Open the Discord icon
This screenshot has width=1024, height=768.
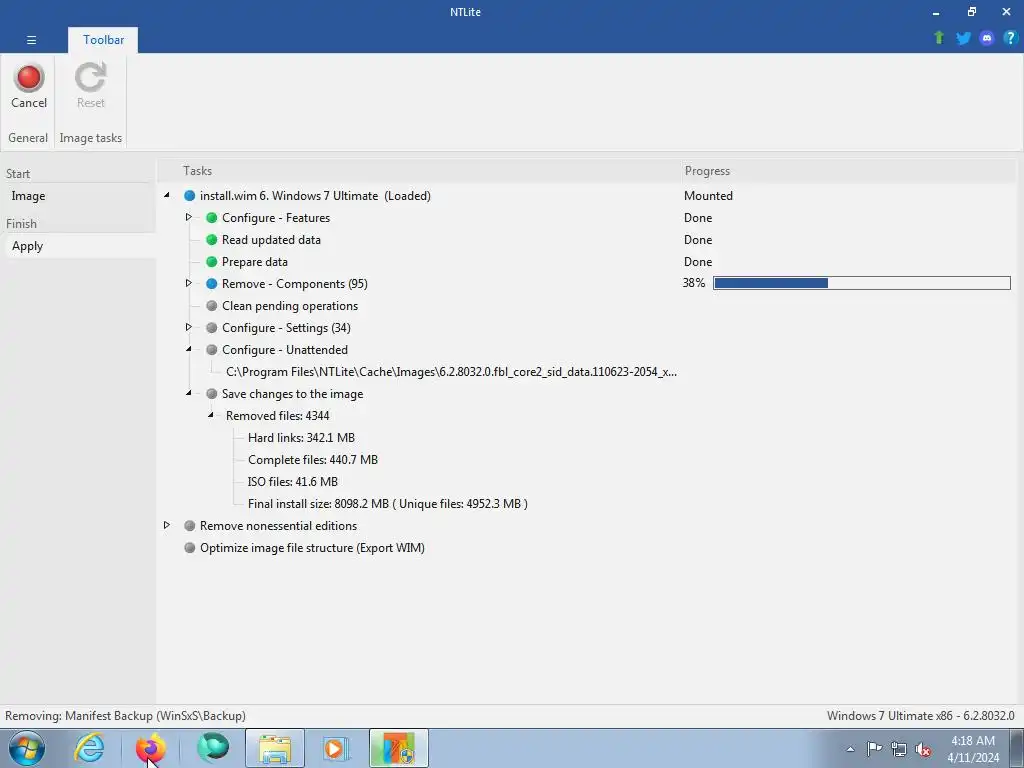(987, 38)
